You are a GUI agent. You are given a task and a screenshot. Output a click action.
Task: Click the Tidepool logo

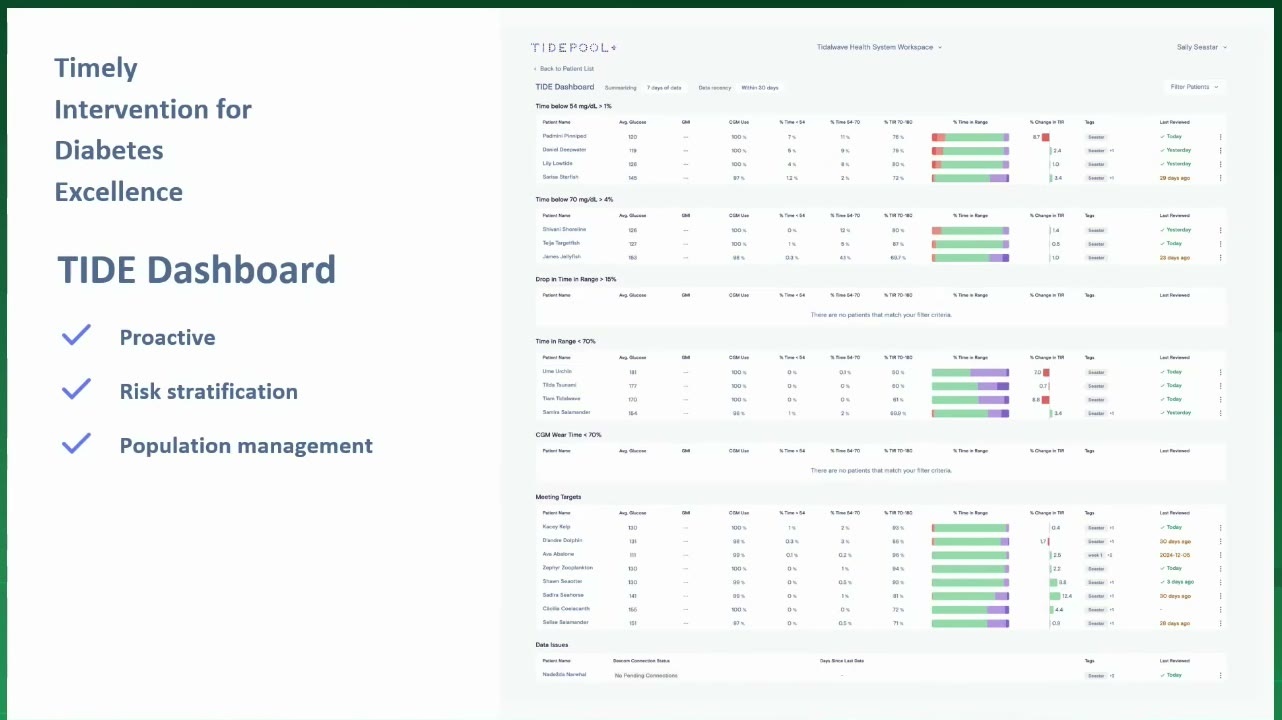tap(574, 47)
